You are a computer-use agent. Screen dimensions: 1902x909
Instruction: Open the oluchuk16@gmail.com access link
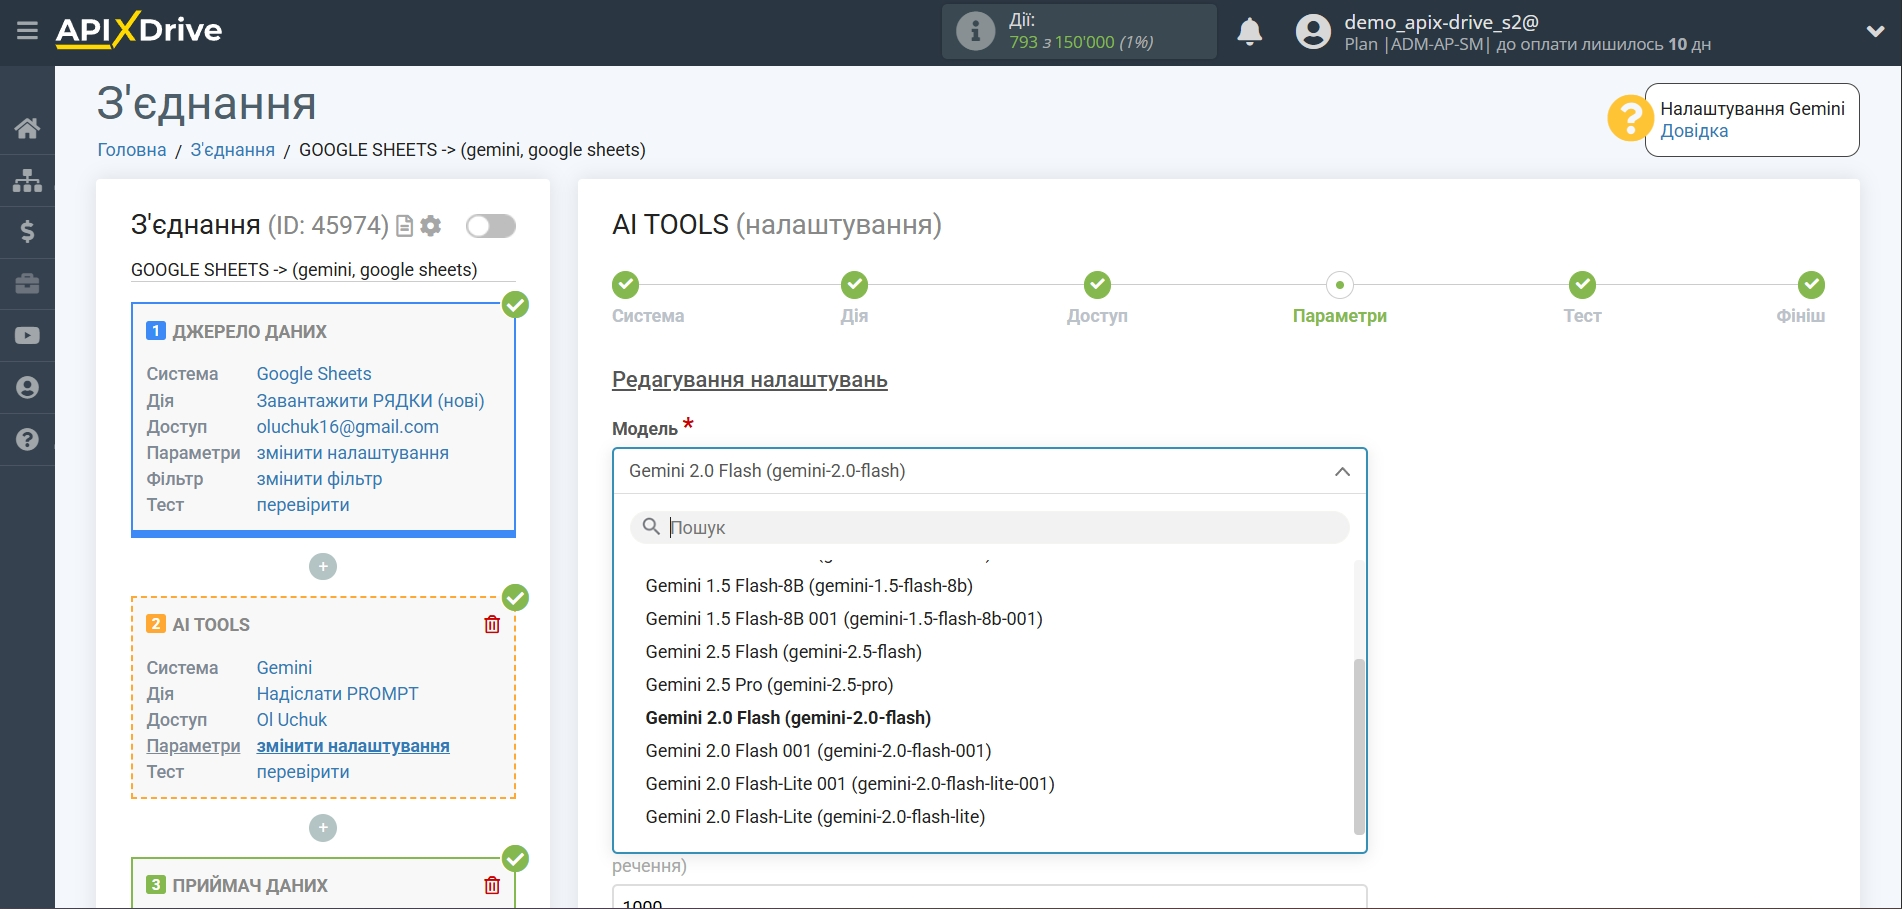coord(348,427)
